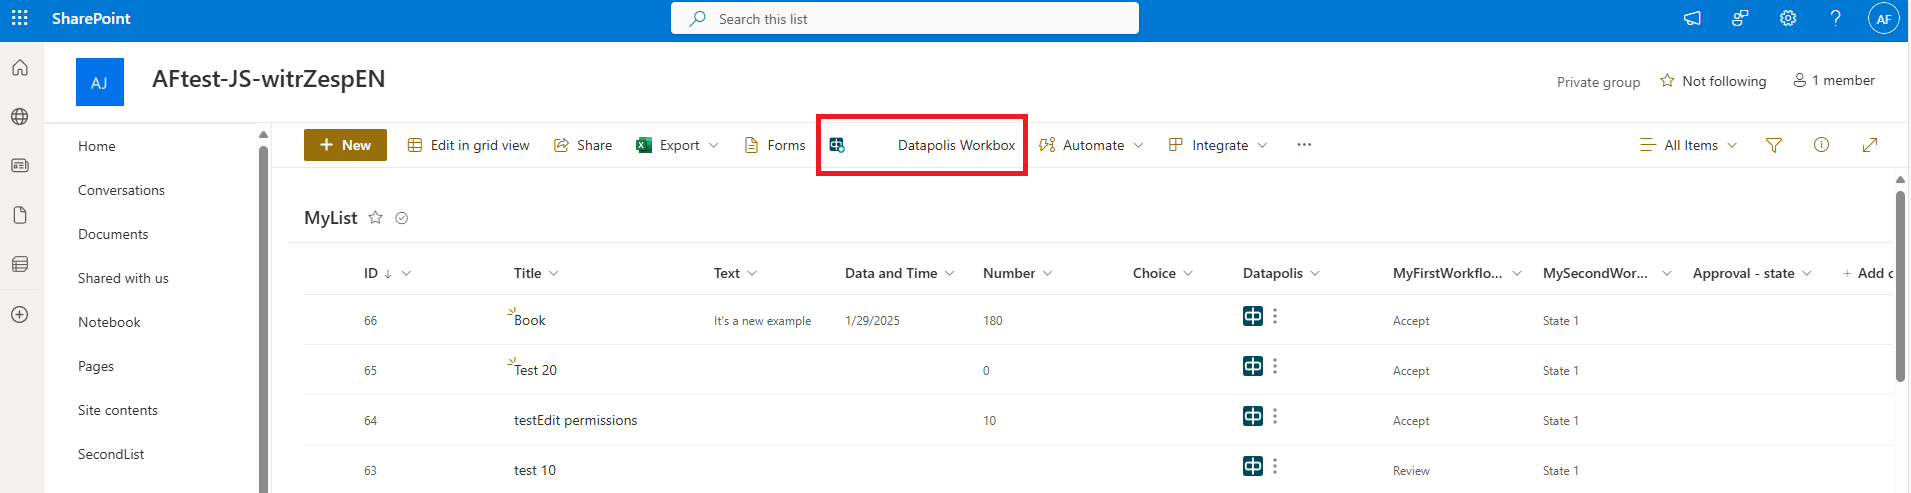Click the New button
The height and width of the screenshot is (493, 1911).
click(x=345, y=145)
